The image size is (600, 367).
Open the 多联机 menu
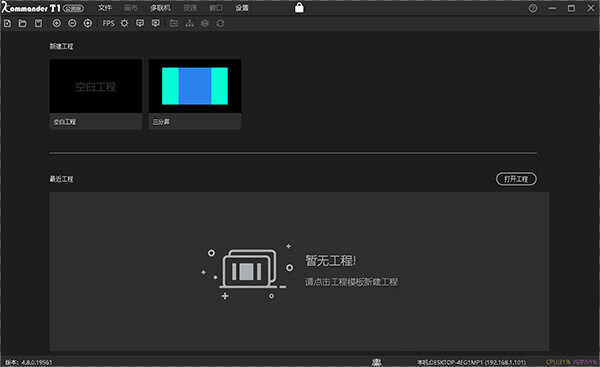160,8
